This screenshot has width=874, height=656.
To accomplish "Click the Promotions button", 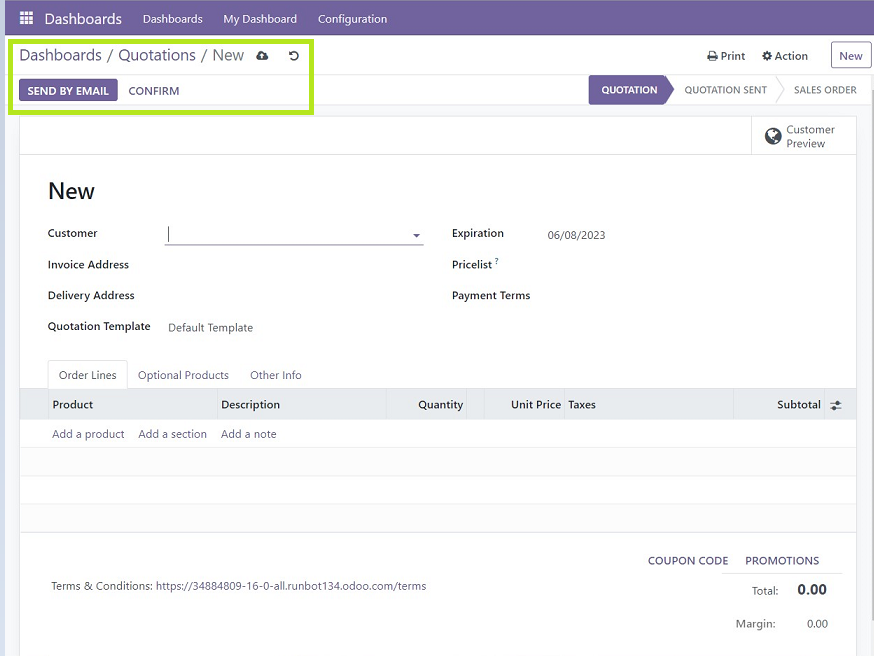I will click(x=782, y=561).
